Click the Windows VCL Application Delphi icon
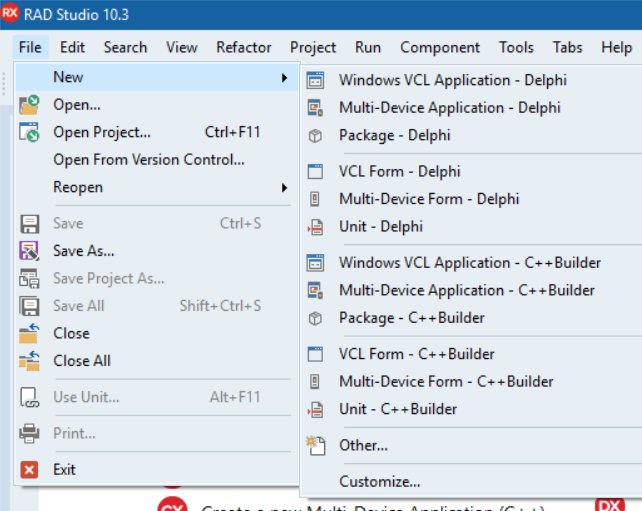Image resolution: width=642 pixels, height=511 pixels. coord(316,80)
